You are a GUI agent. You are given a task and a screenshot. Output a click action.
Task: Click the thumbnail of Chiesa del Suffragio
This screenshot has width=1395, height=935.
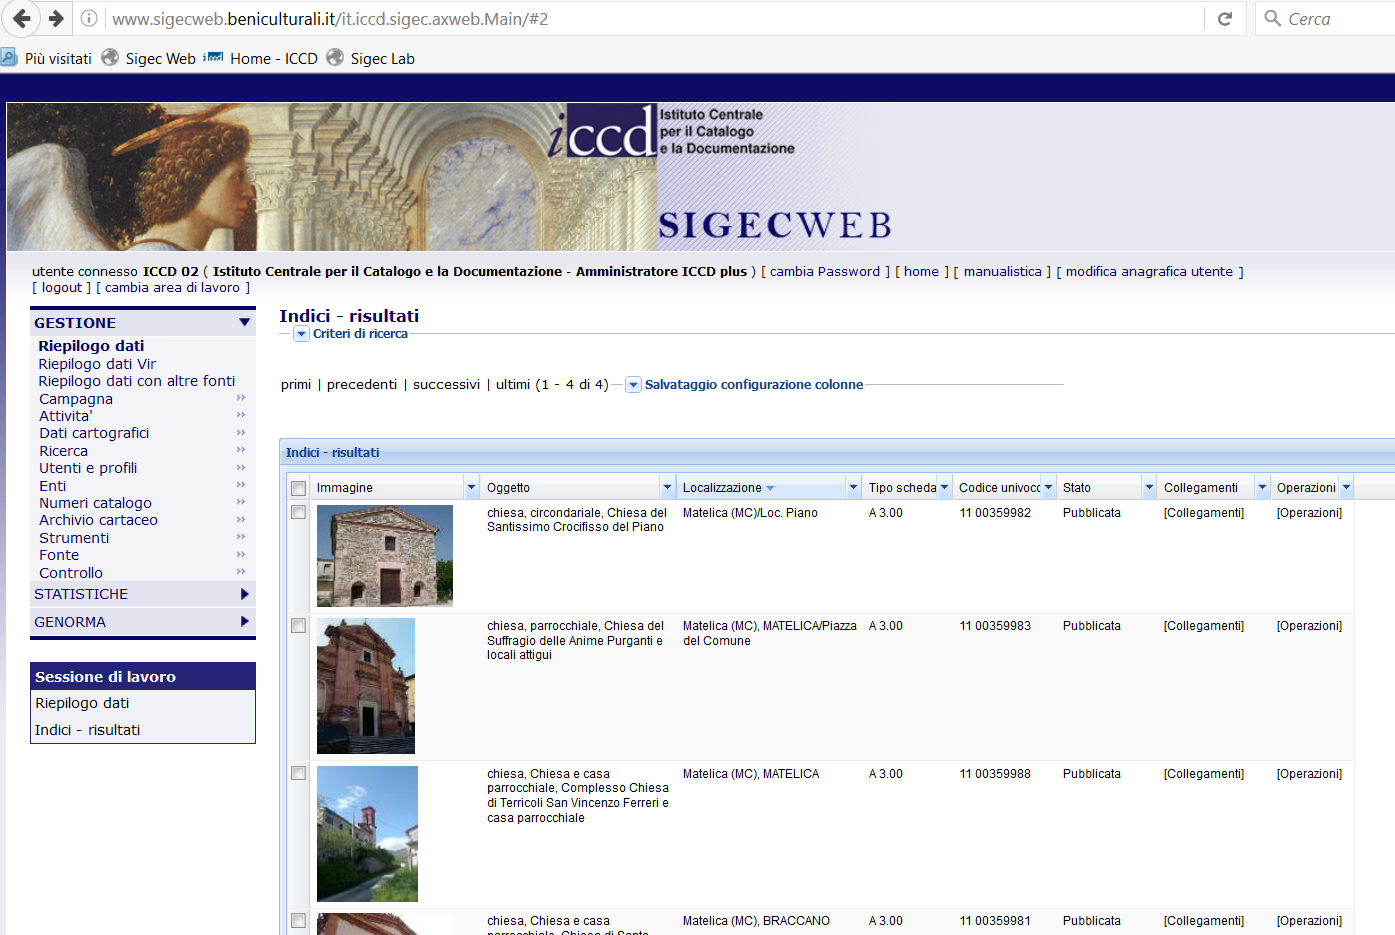pos(365,685)
